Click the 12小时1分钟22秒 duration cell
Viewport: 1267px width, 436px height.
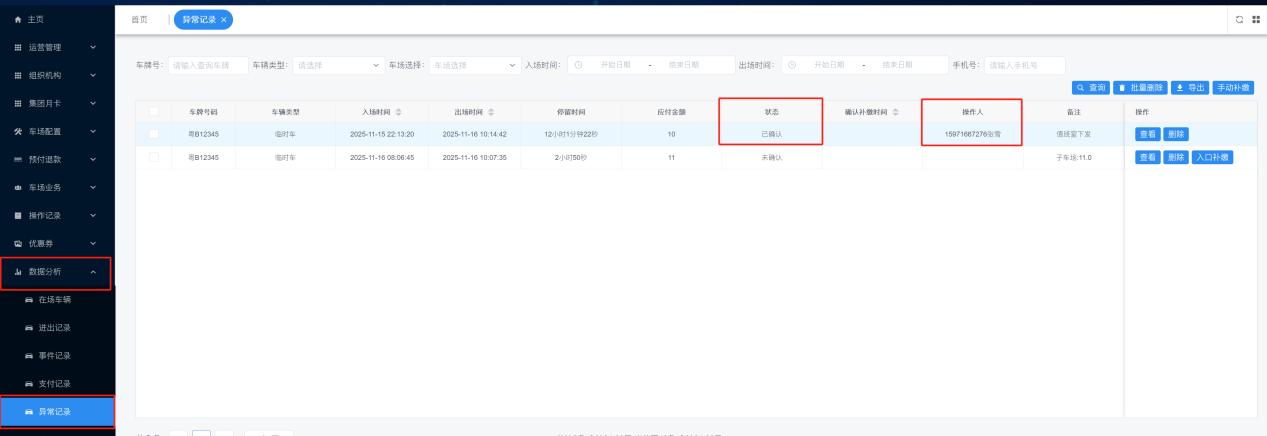point(571,134)
